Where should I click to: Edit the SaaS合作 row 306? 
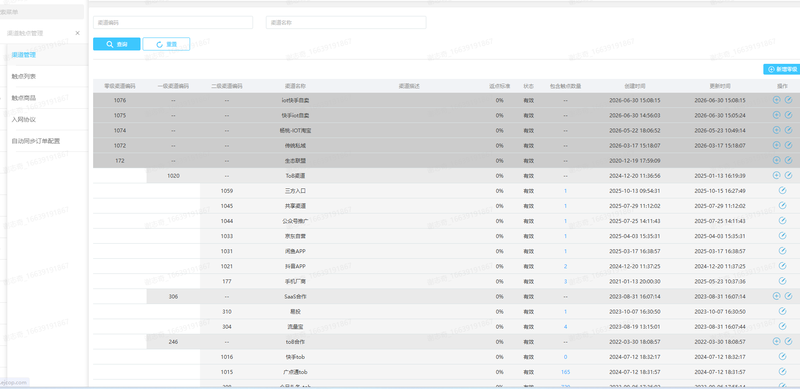(x=788, y=296)
